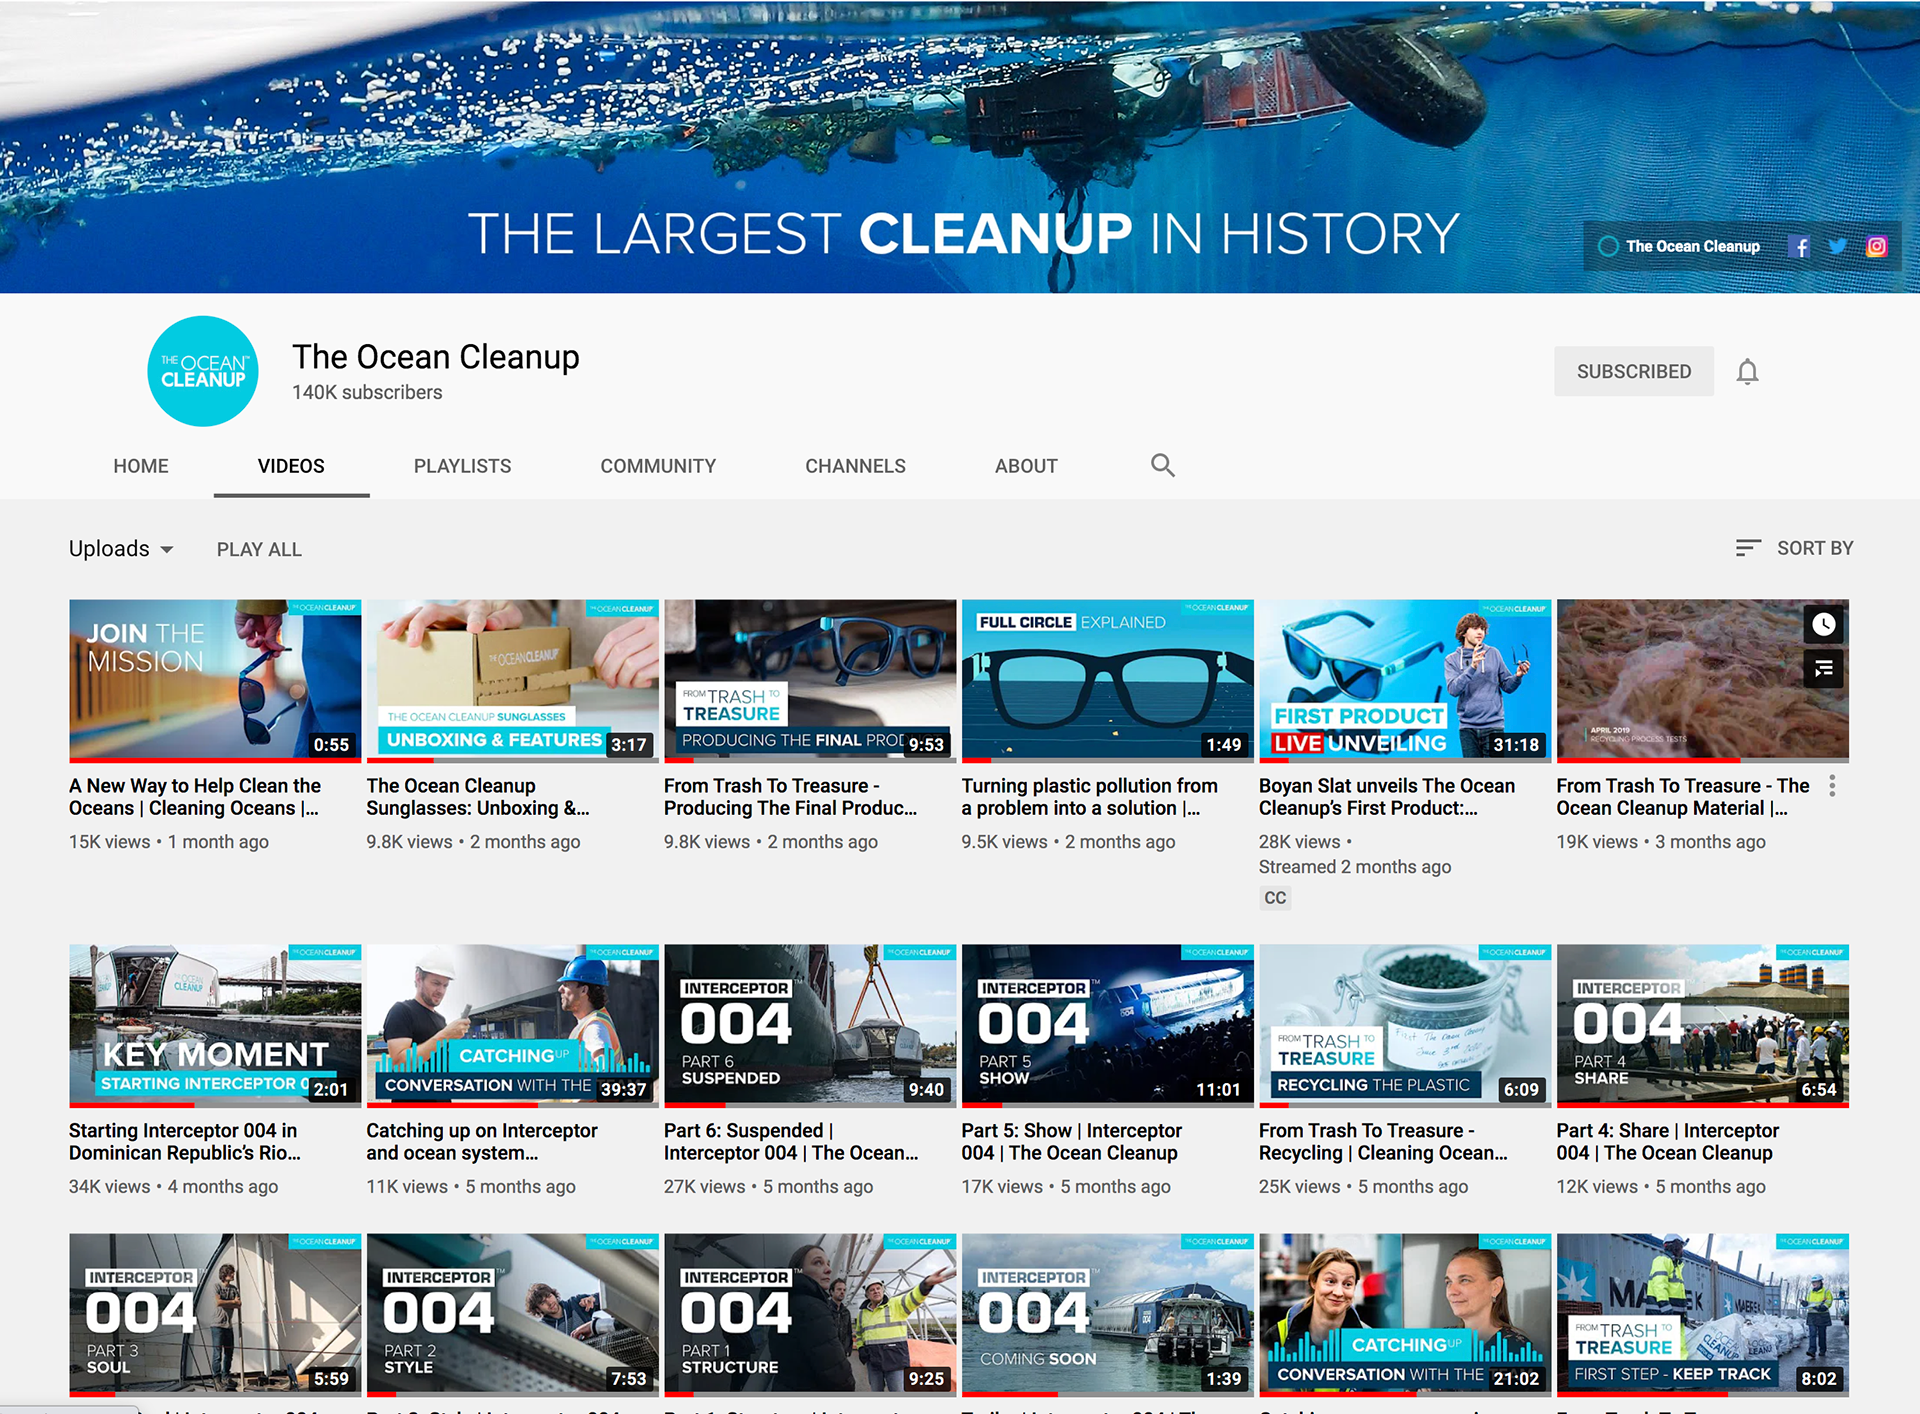Open 'Part 5: Show' video title
The height and width of the screenshot is (1414, 1920).
[x=1071, y=1142]
